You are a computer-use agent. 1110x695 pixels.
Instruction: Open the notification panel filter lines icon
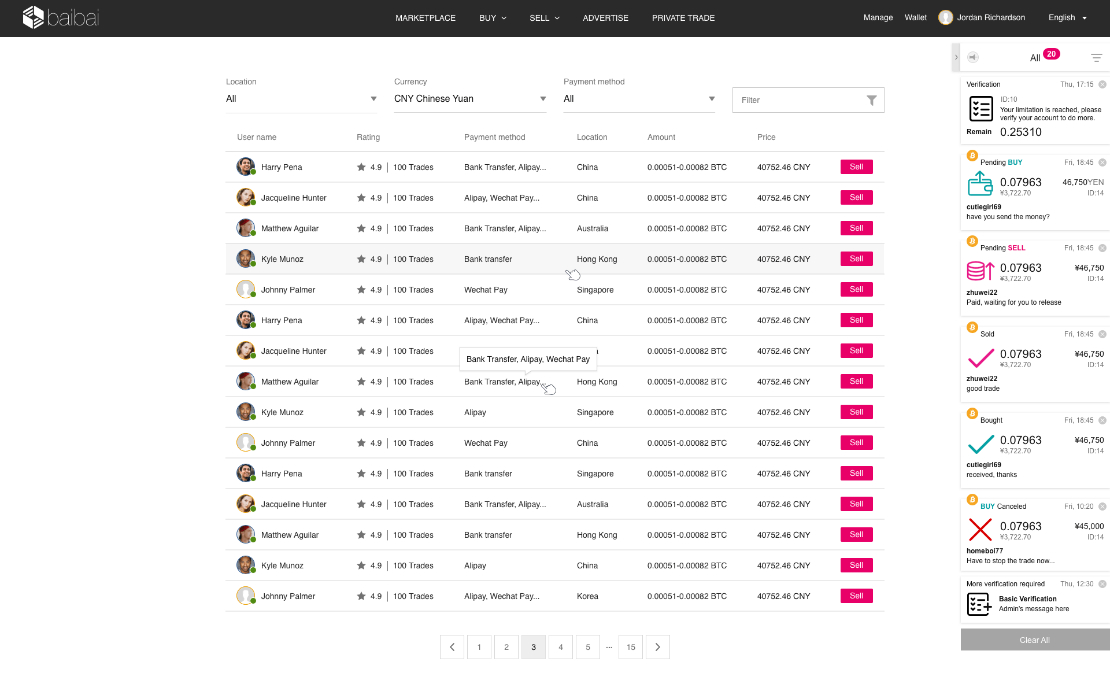(x=1096, y=58)
